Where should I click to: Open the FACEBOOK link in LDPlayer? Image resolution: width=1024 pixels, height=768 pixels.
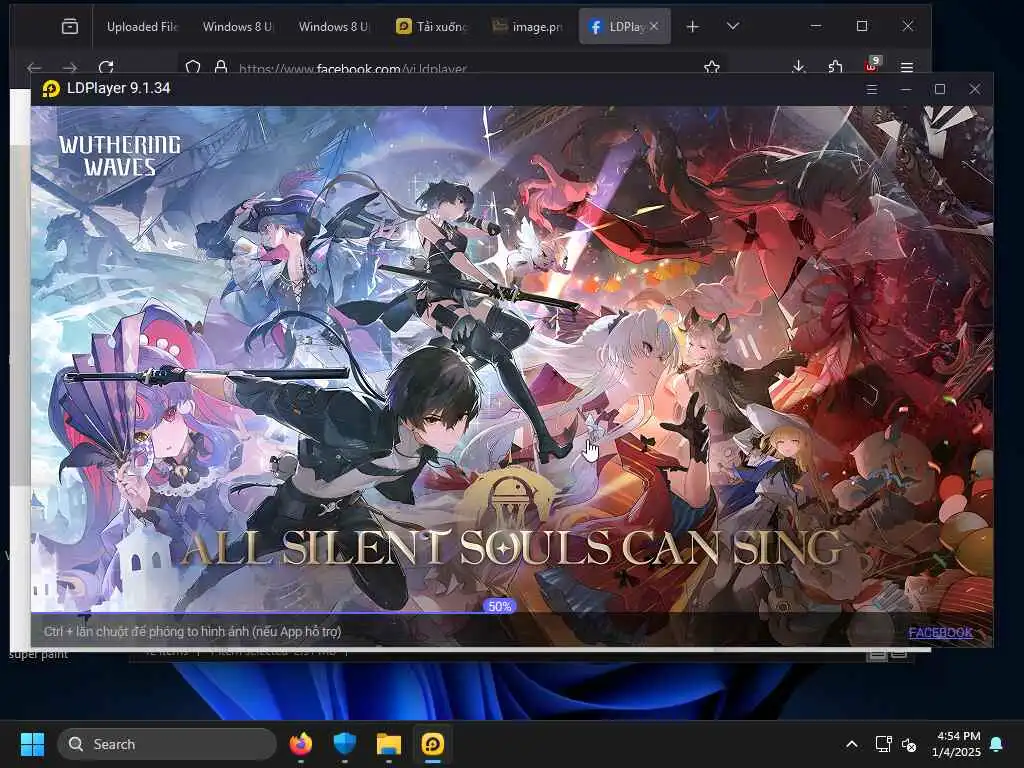coord(940,632)
